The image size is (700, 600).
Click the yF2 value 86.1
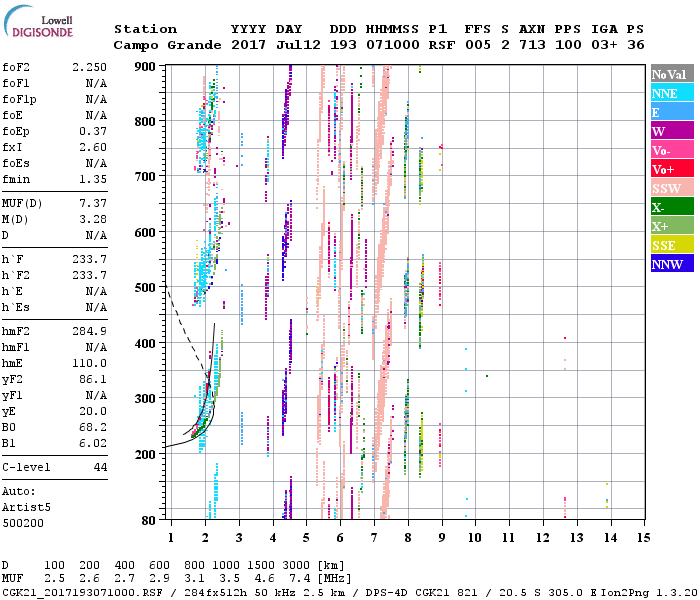[x=93, y=379]
